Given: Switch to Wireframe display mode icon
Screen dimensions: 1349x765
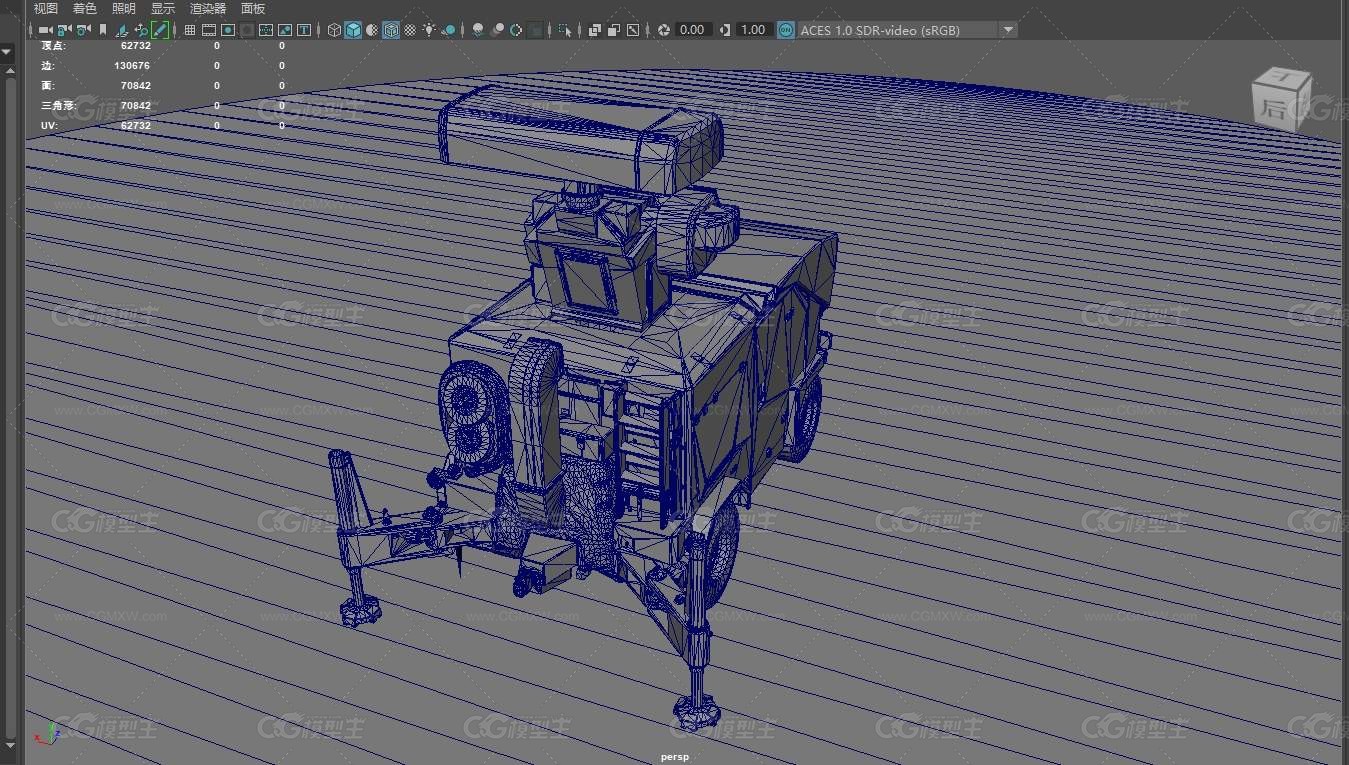Looking at the screenshot, I should pyautogui.click(x=334, y=30).
